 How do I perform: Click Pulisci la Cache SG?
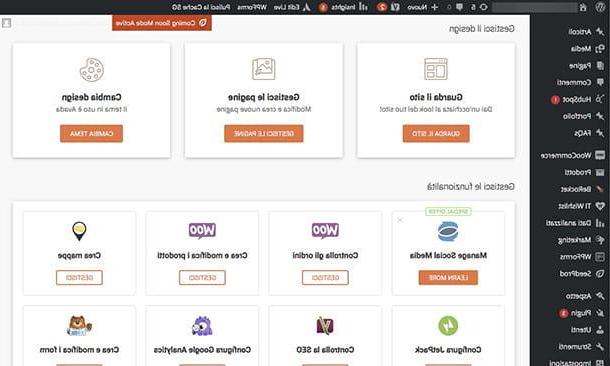(201, 7)
